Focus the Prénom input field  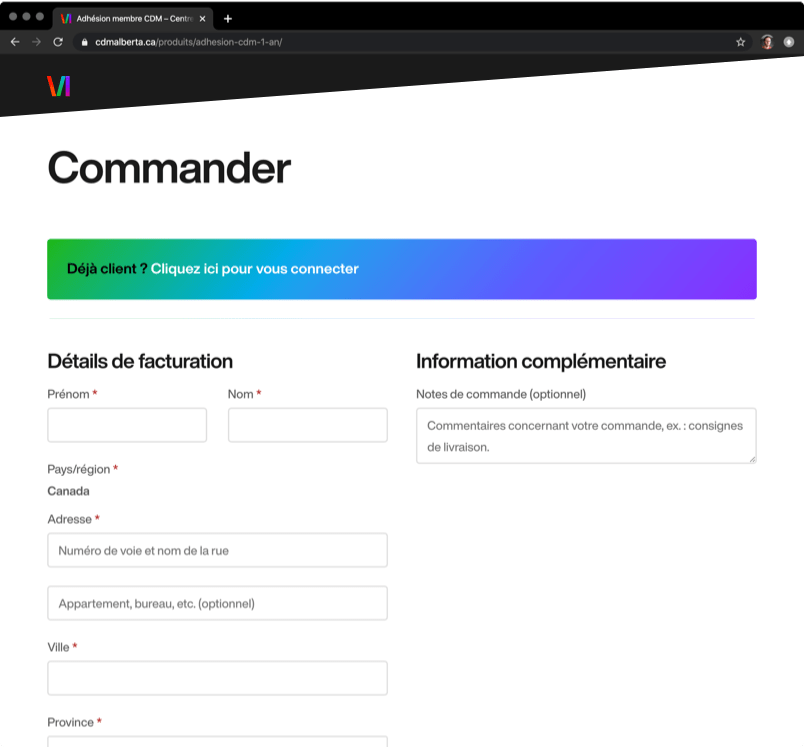(x=127, y=425)
